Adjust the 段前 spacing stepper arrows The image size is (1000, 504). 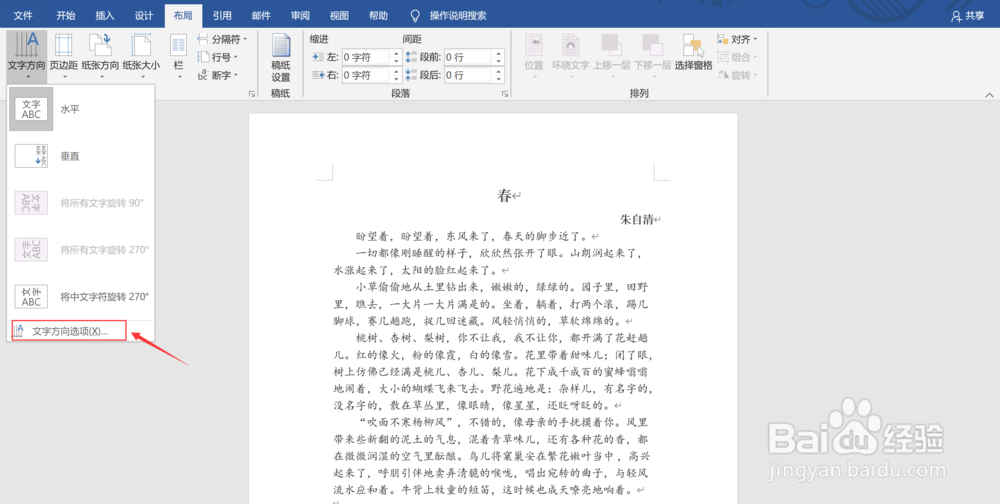[499, 57]
